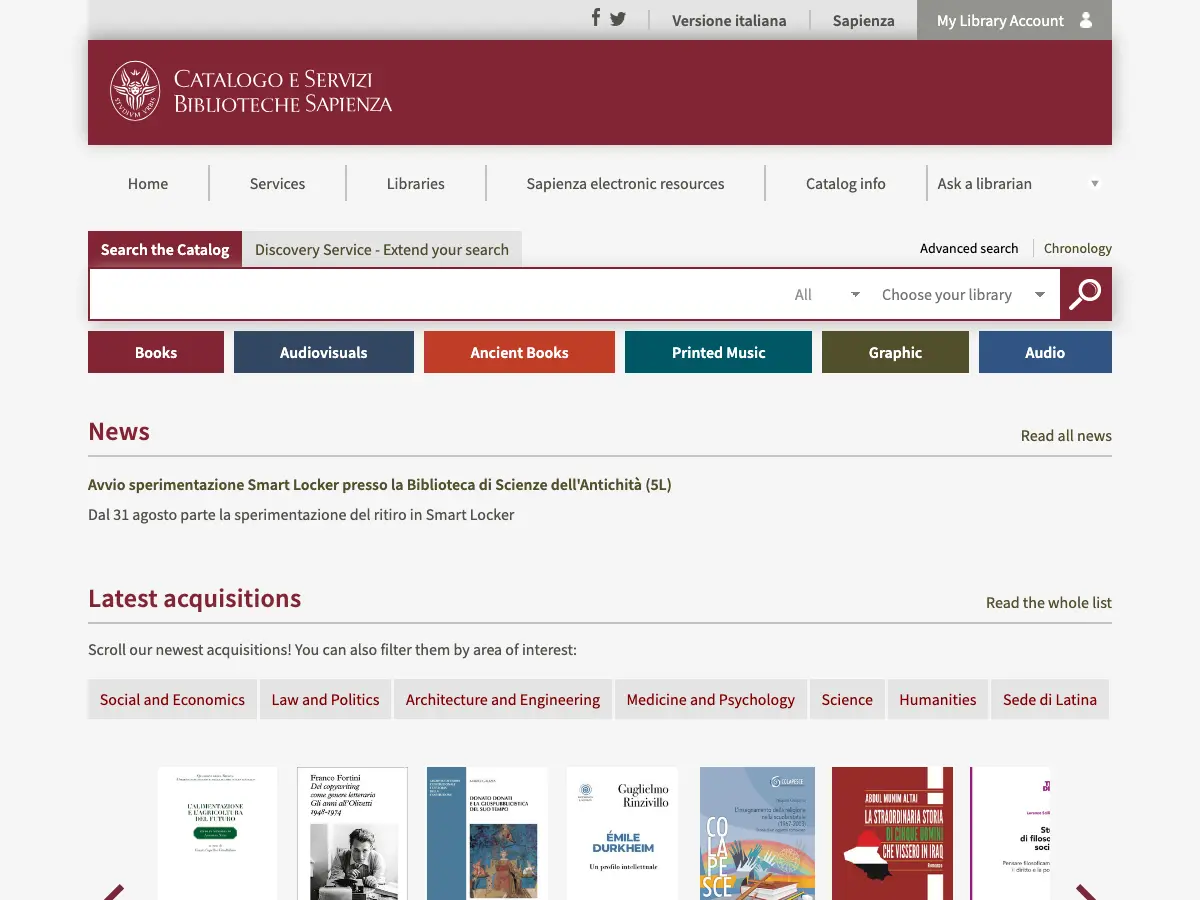Open the Twitter bird icon
Viewport: 1200px width, 900px height.
(618, 19)
